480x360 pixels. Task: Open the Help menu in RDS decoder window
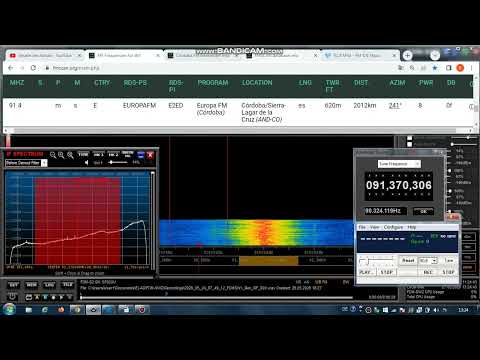pos(412,227)
